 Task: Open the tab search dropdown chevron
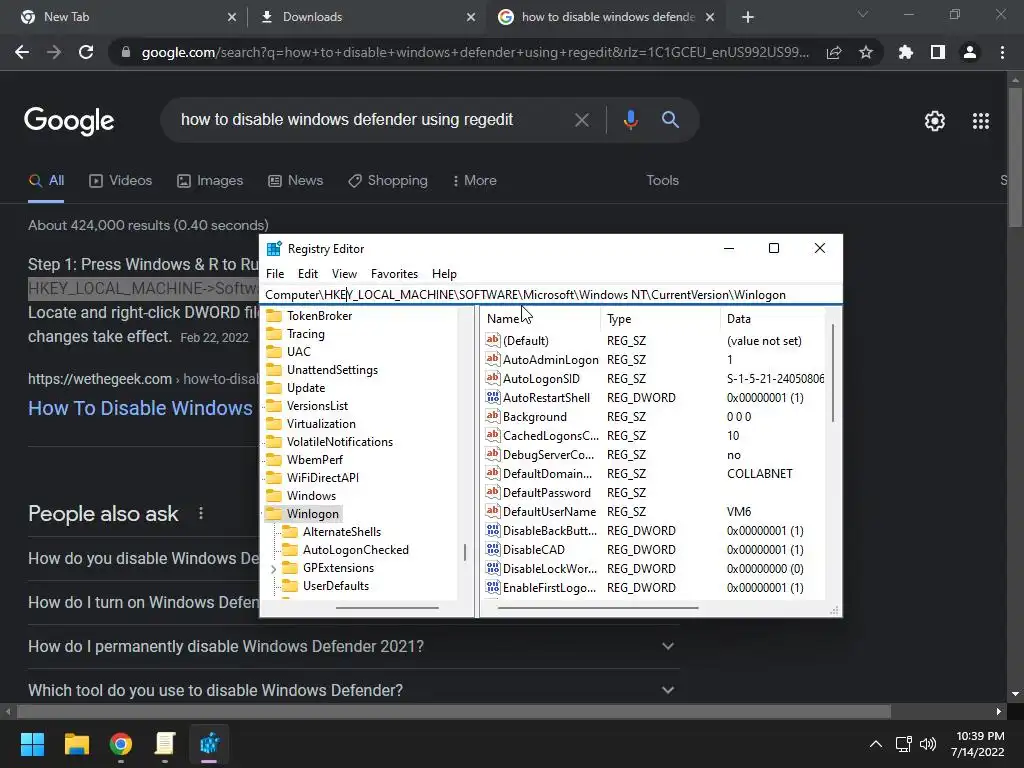pyautogui.click(x=863, y=14)
